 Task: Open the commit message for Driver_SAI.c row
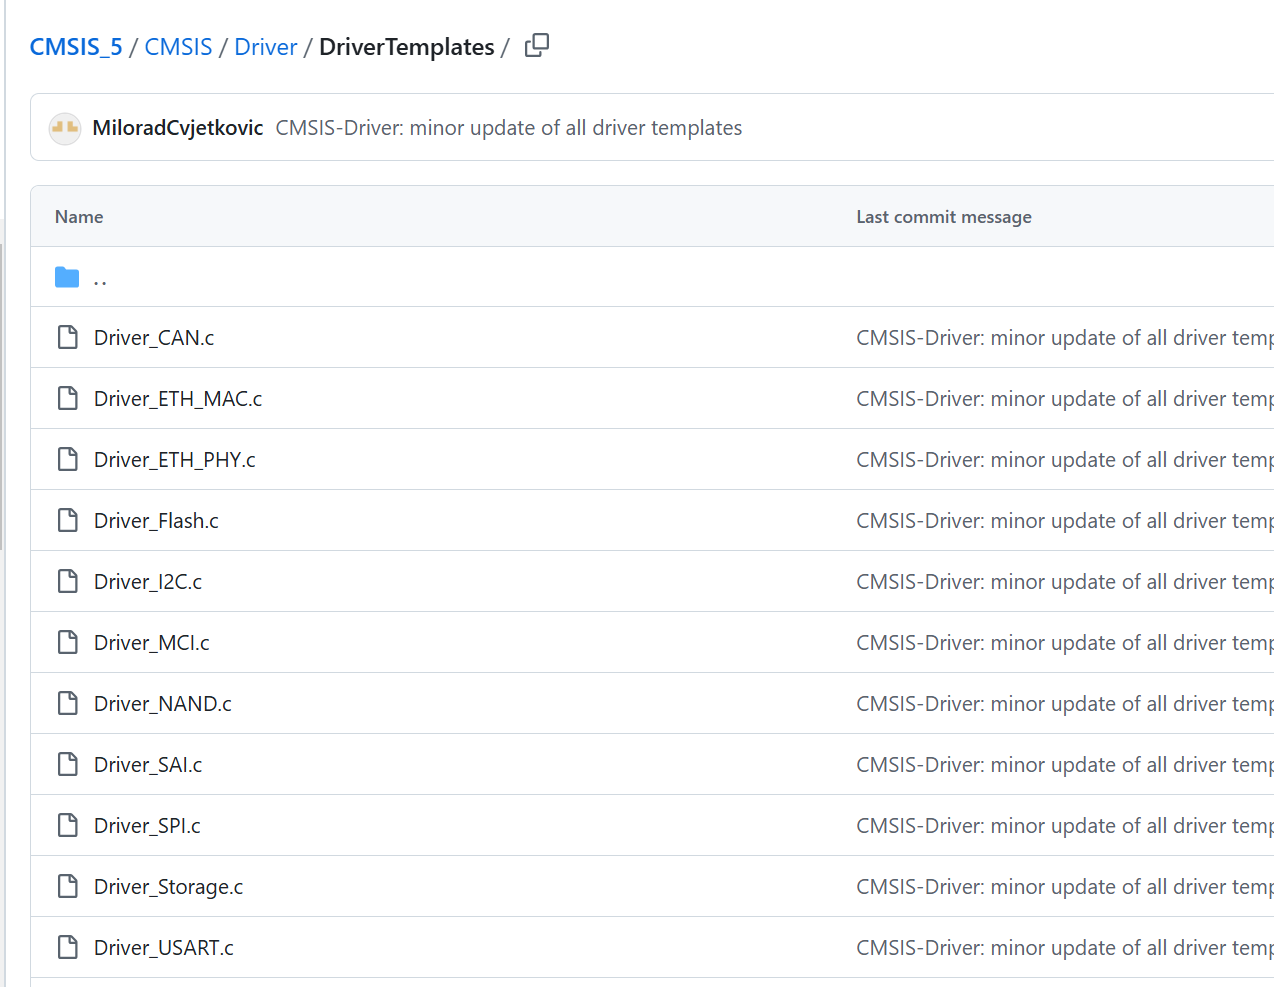(x=1065, y=765)
